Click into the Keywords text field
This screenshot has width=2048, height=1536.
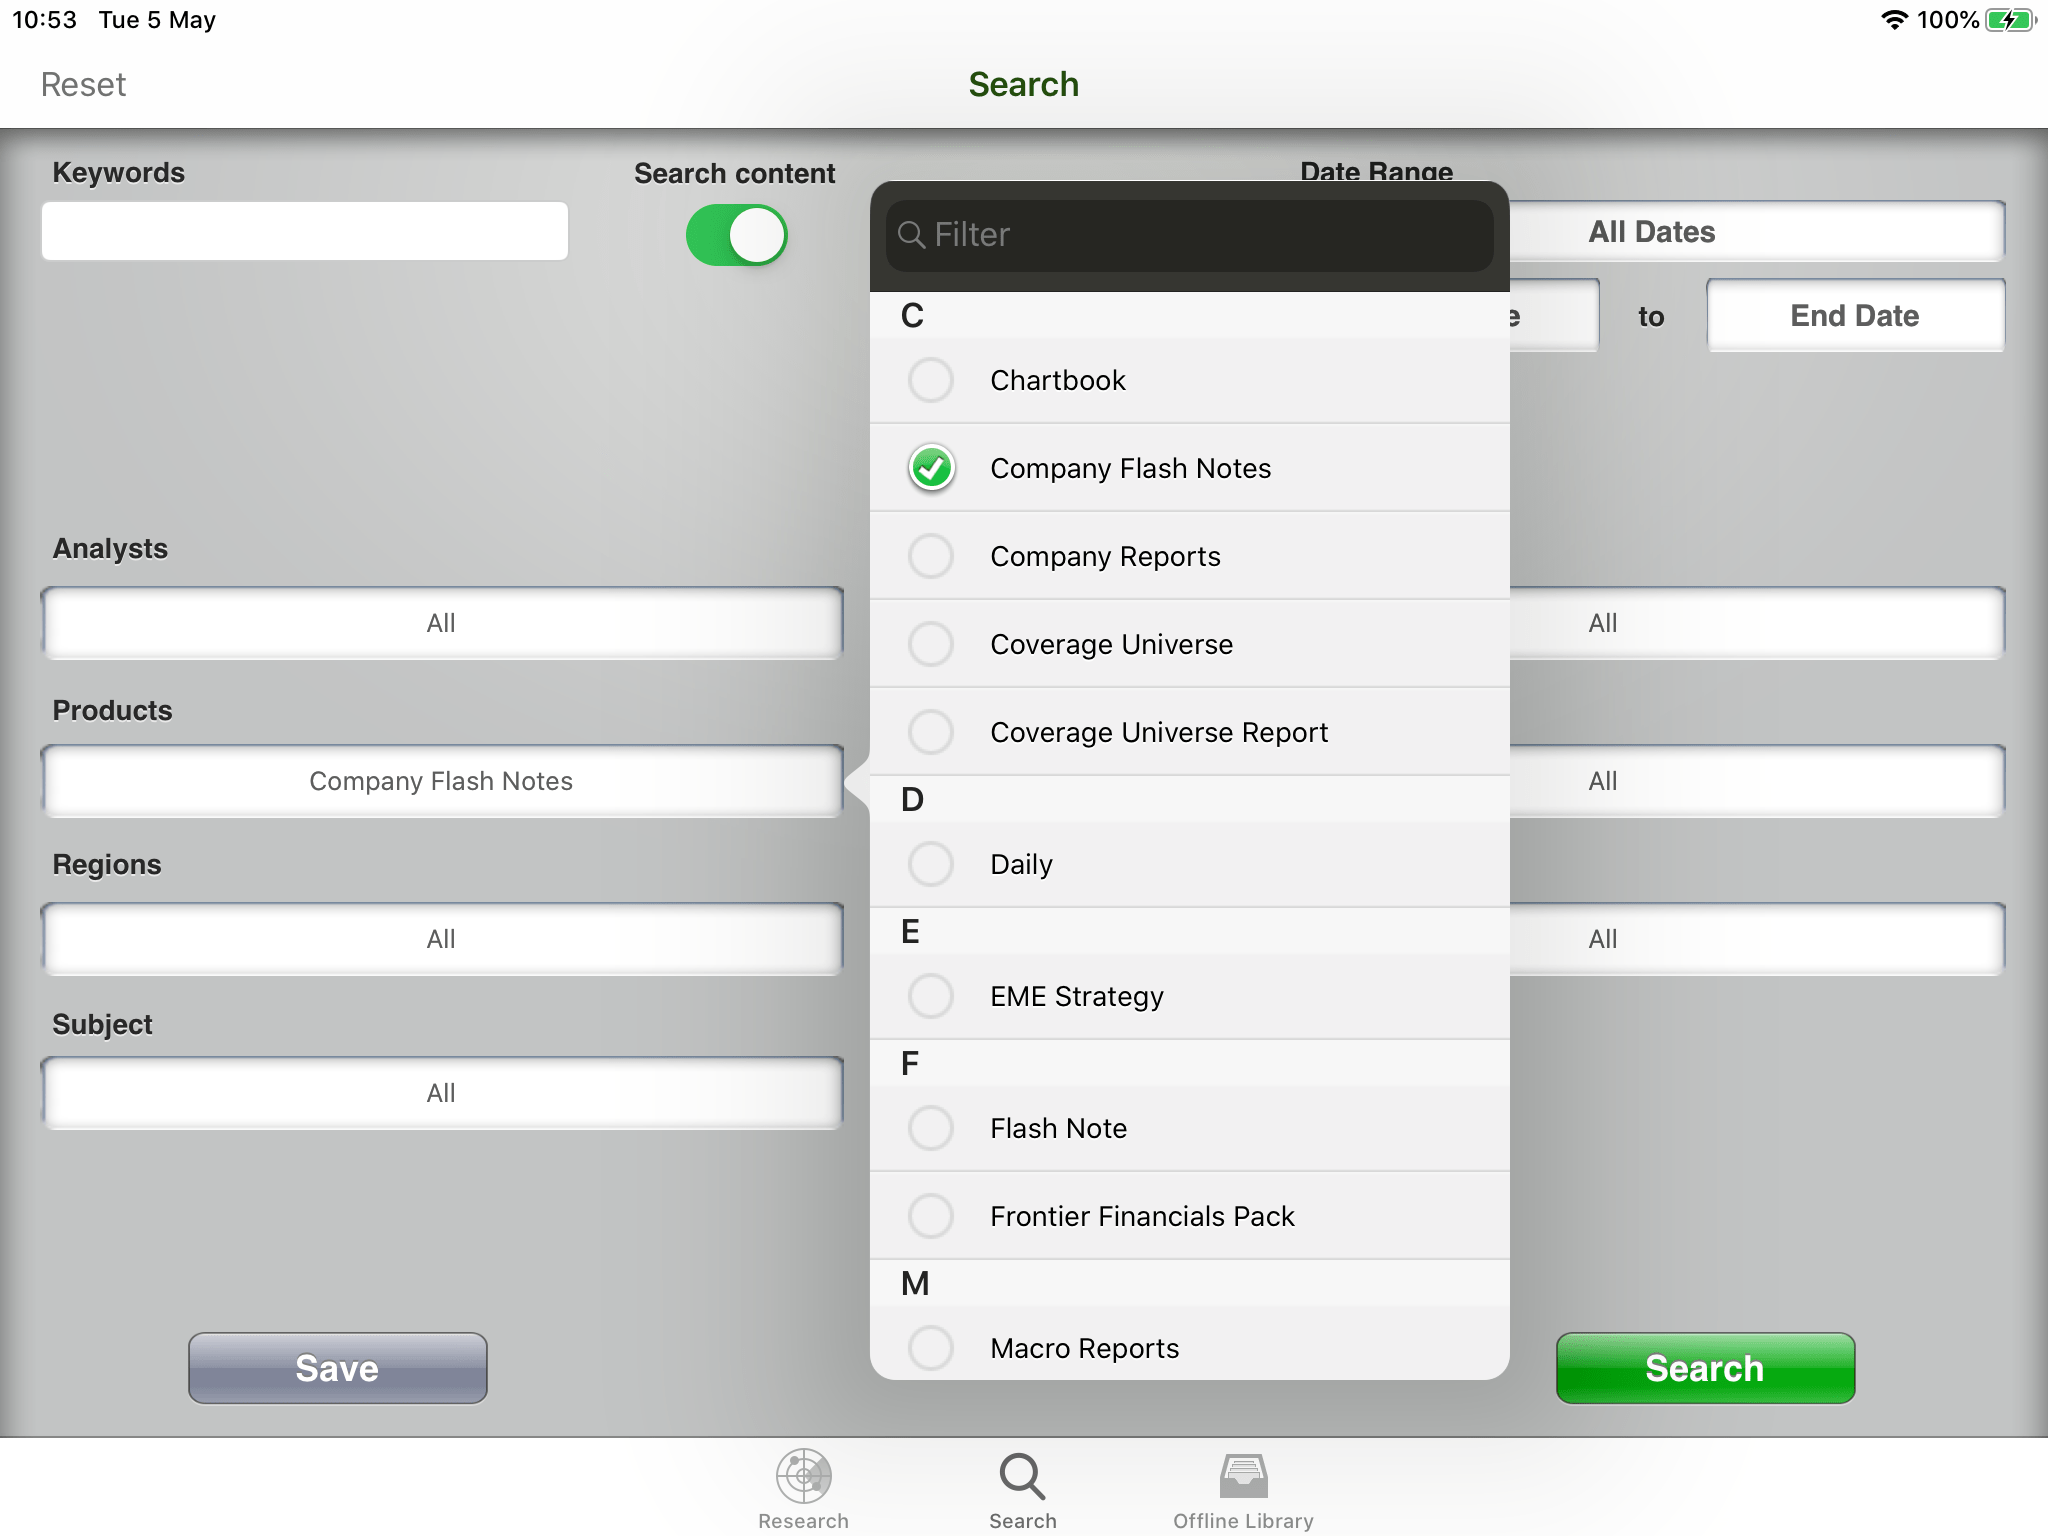pos(305,231)
